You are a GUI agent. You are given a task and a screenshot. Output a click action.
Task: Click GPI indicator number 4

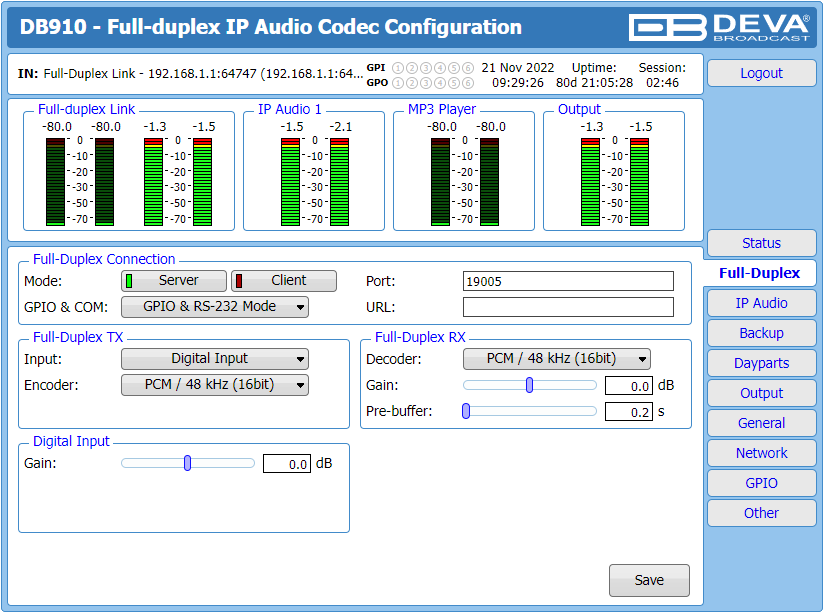point(440,68)
